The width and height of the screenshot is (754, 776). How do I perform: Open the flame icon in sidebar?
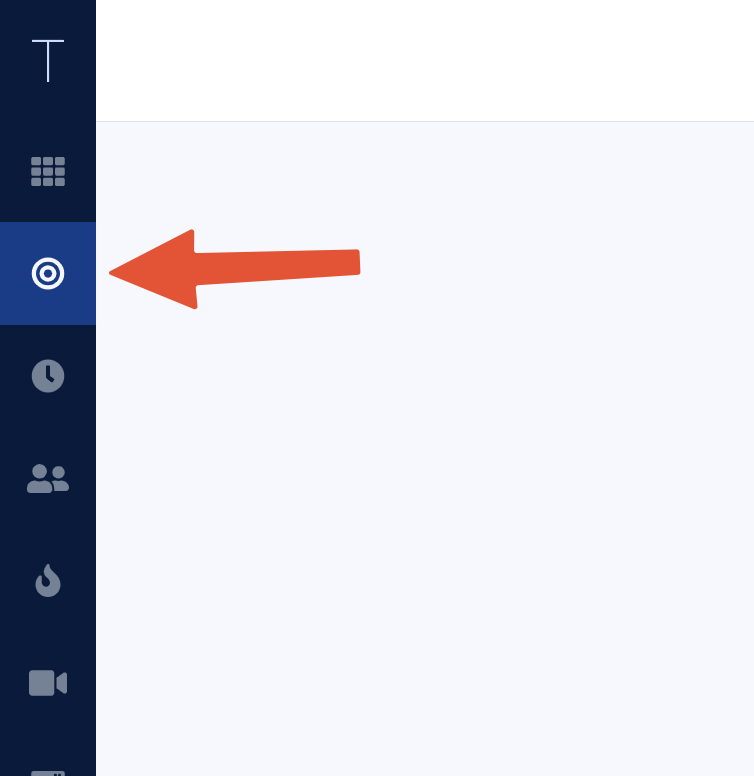point(48,581)
